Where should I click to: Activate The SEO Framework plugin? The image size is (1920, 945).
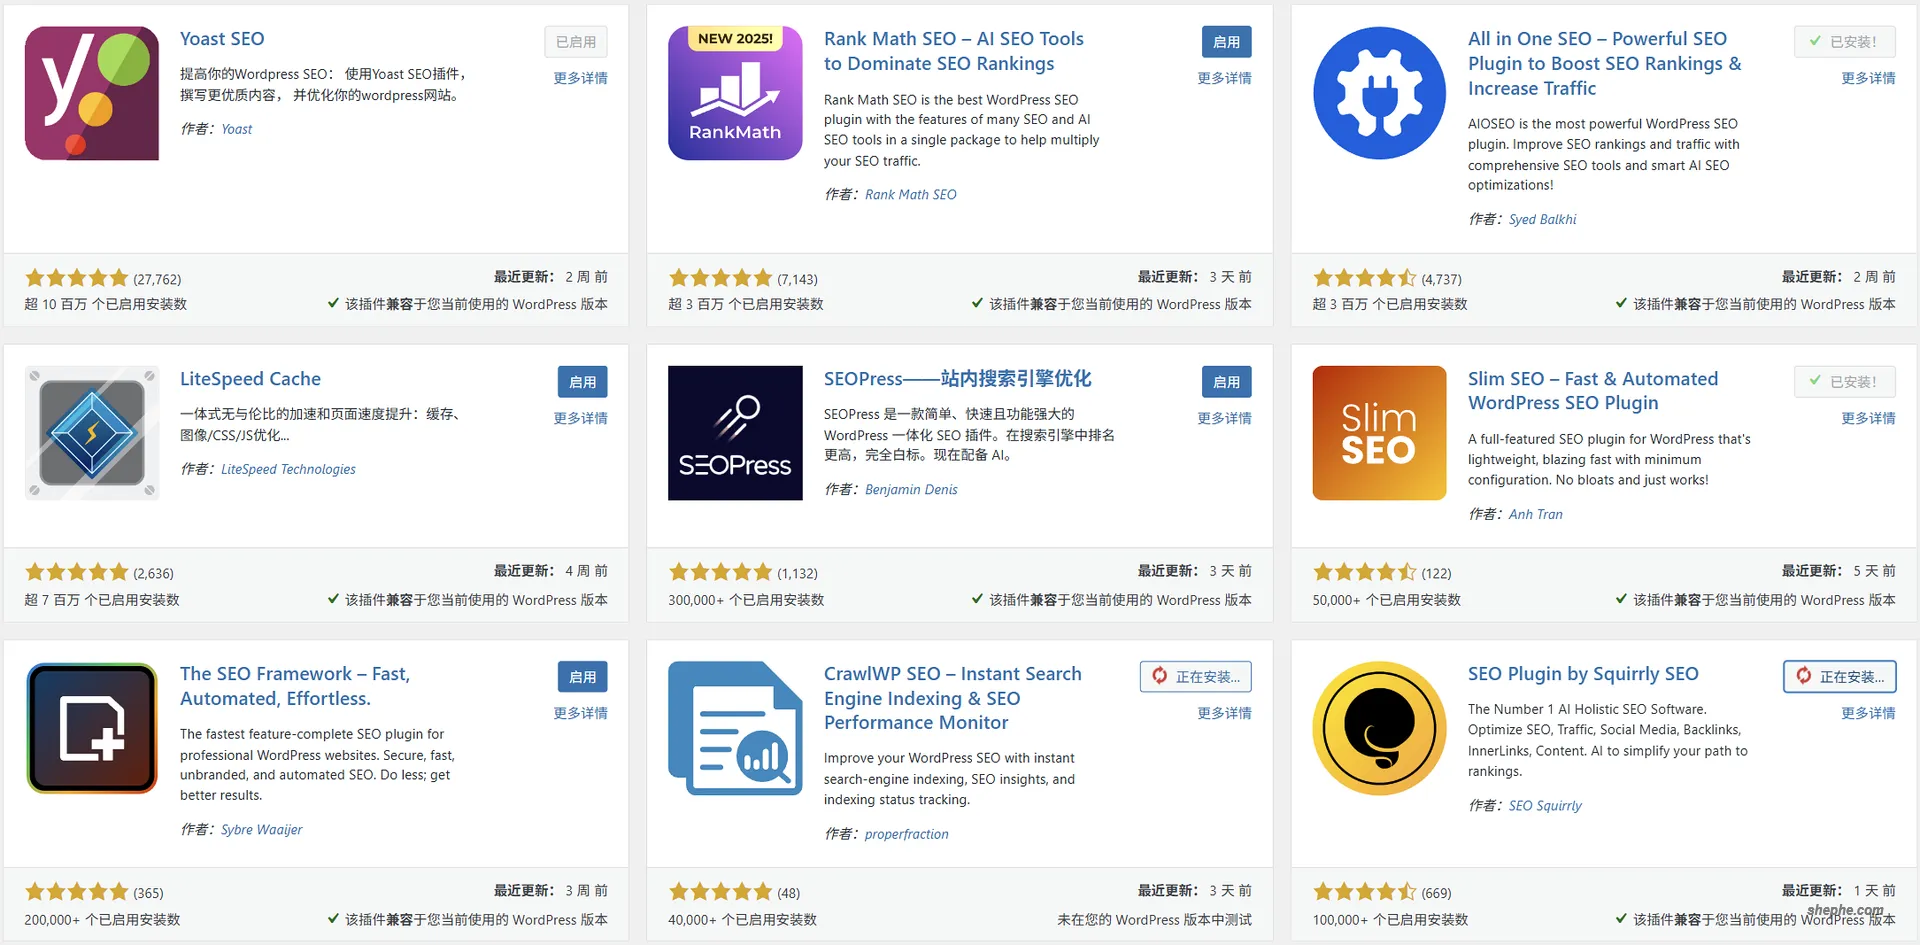point(582,677)
